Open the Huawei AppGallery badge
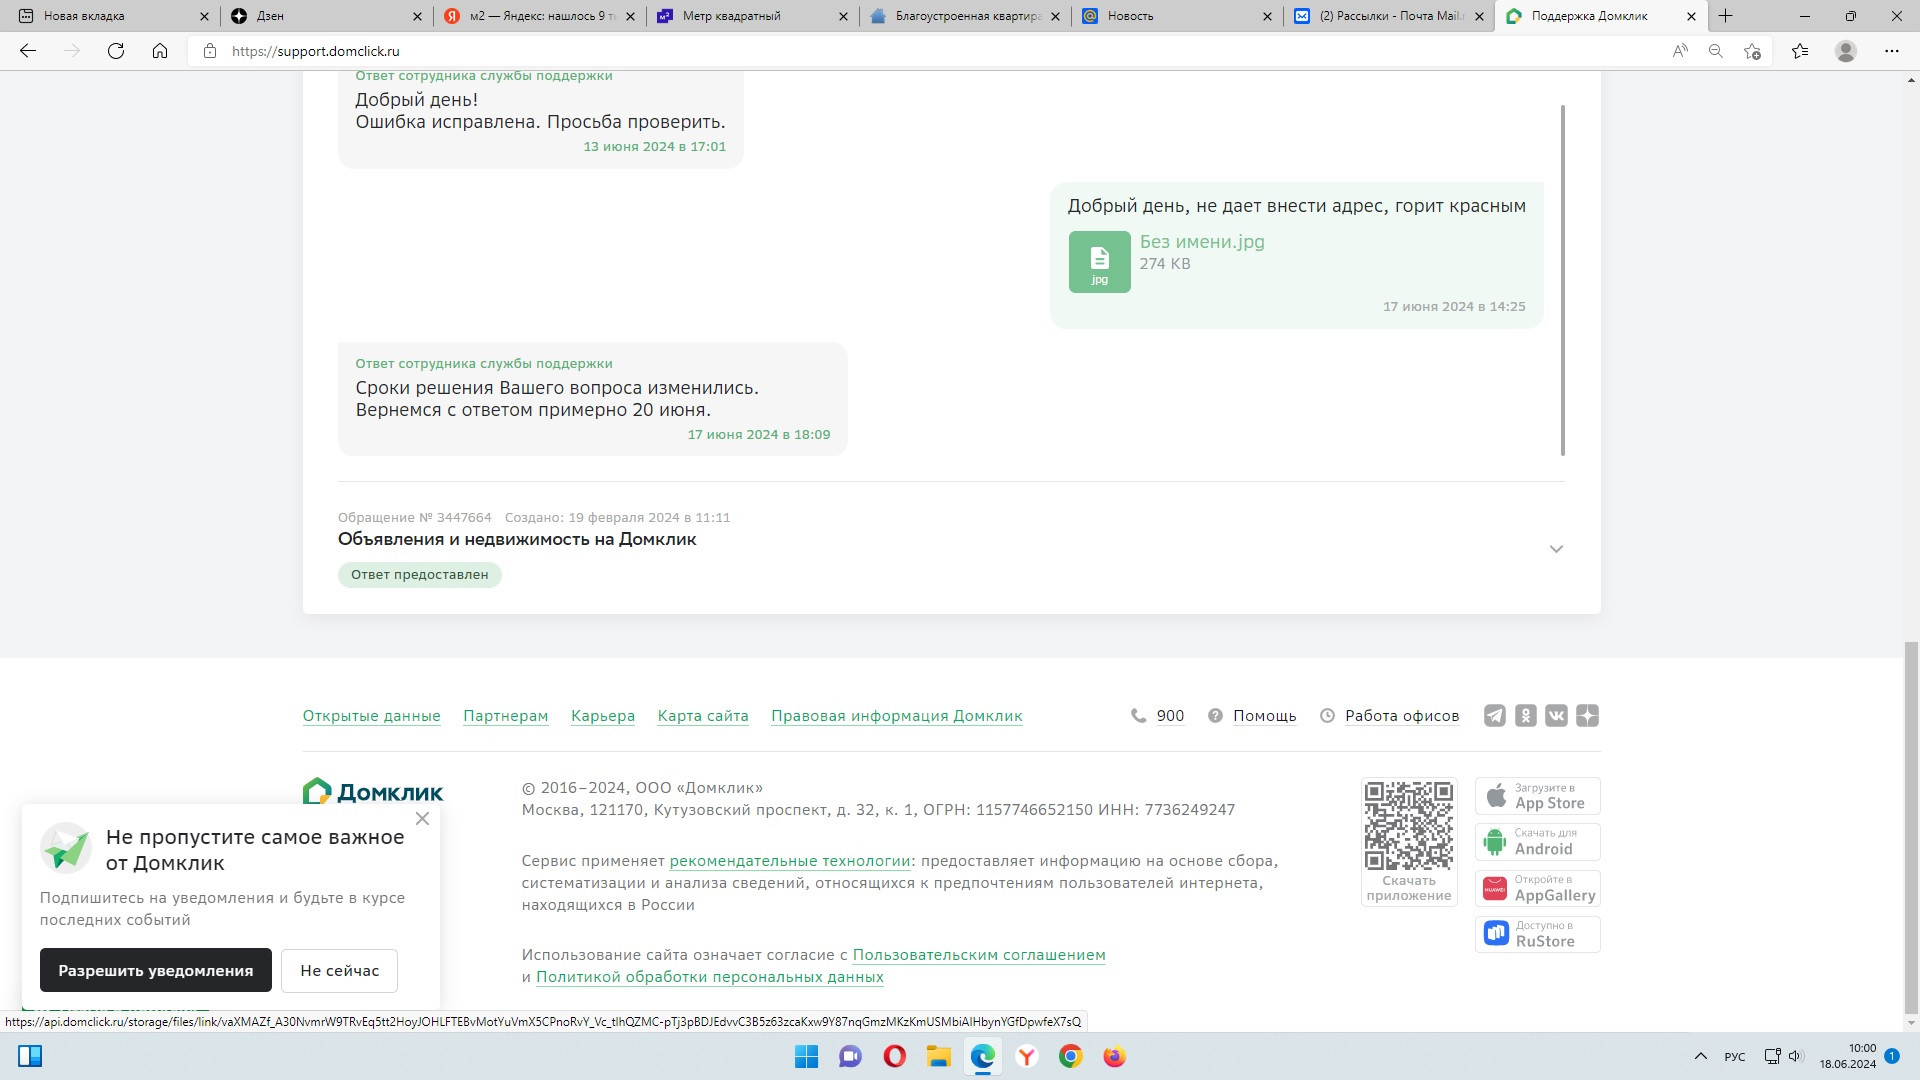Viewport: 1920px width, 1080px height. (1537, 888)
